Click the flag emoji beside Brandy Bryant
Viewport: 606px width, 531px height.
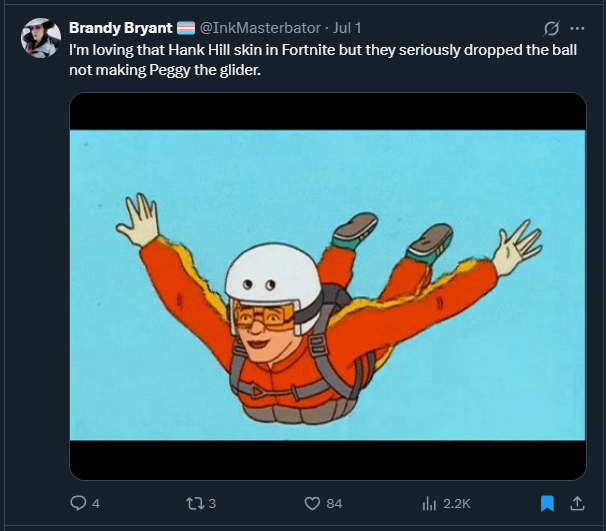point(187,28)
